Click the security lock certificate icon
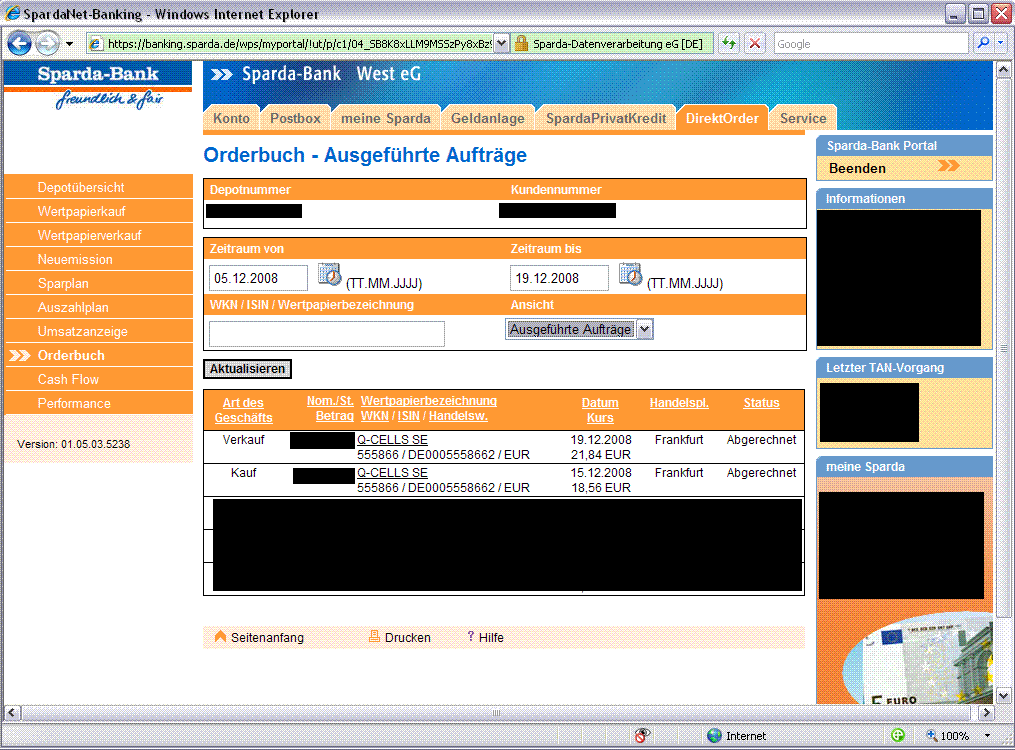Image resolution: width=1015 pixels, height=750 pixels. click(x=521, y=44)
